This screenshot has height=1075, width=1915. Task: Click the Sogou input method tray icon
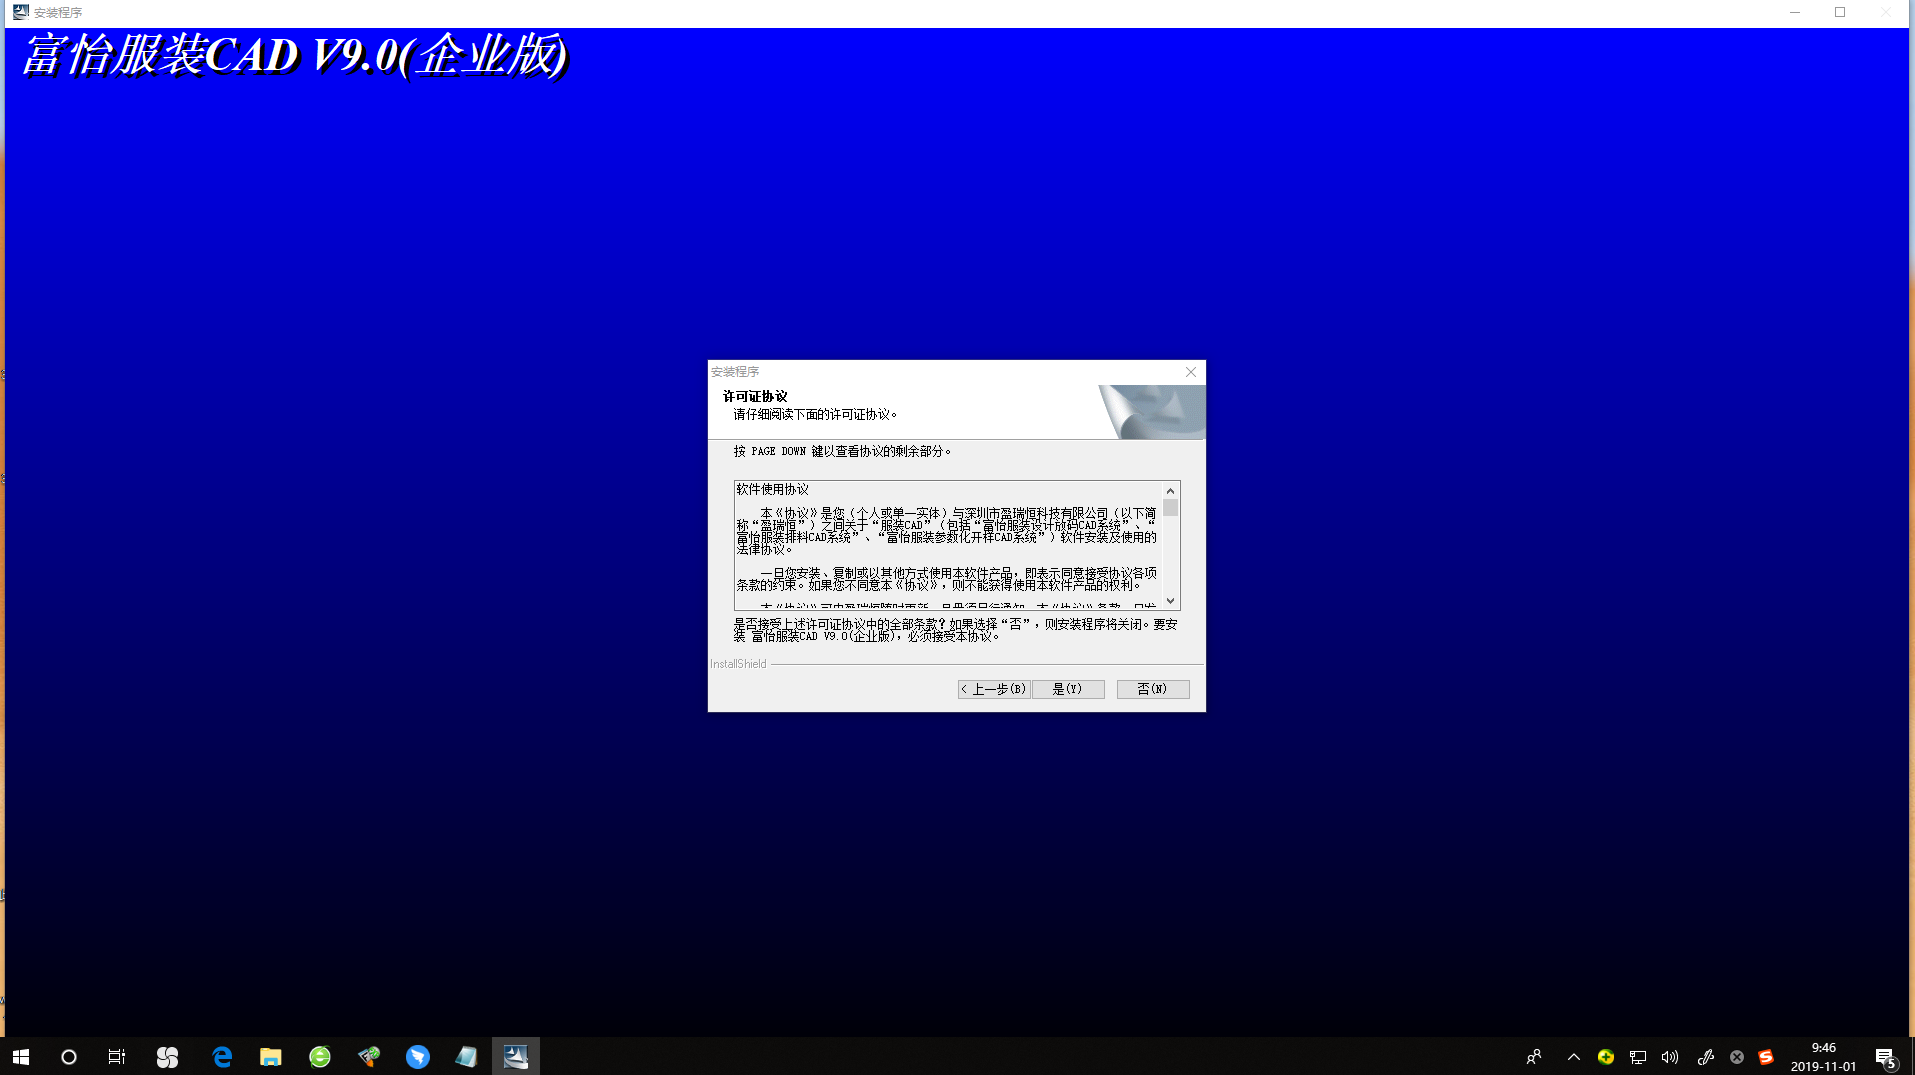(x=1766, y=1056)
